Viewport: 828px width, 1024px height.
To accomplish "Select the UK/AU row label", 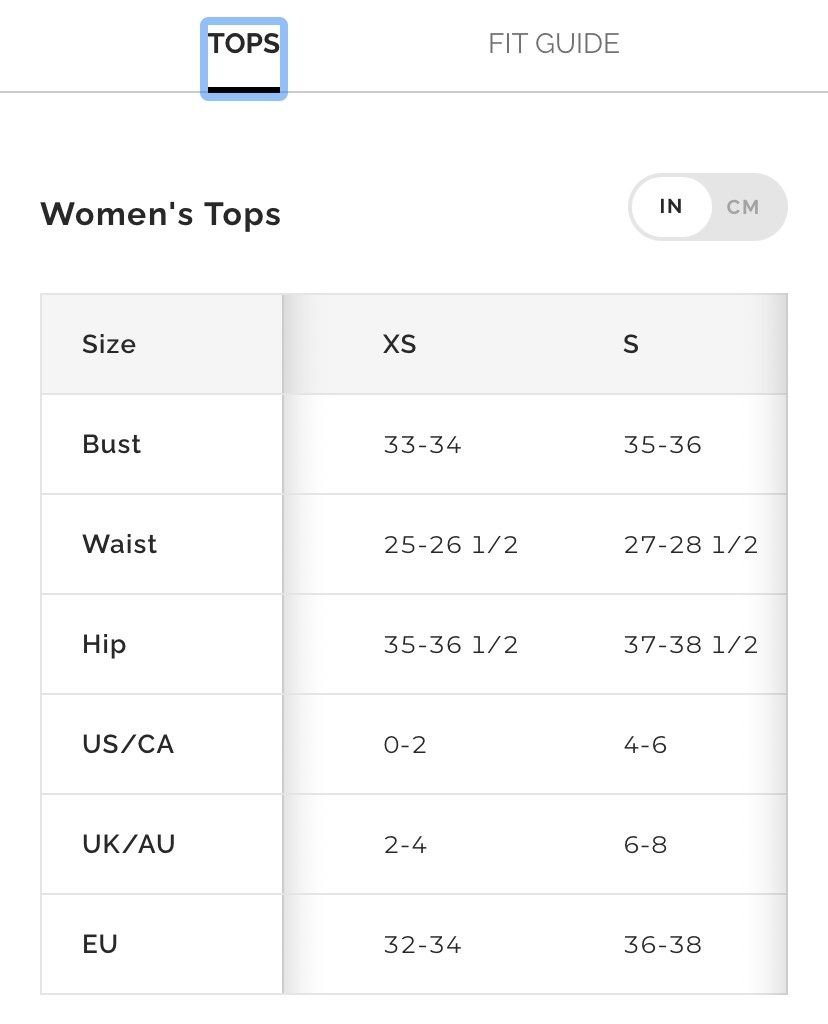I will coord(128,844).
